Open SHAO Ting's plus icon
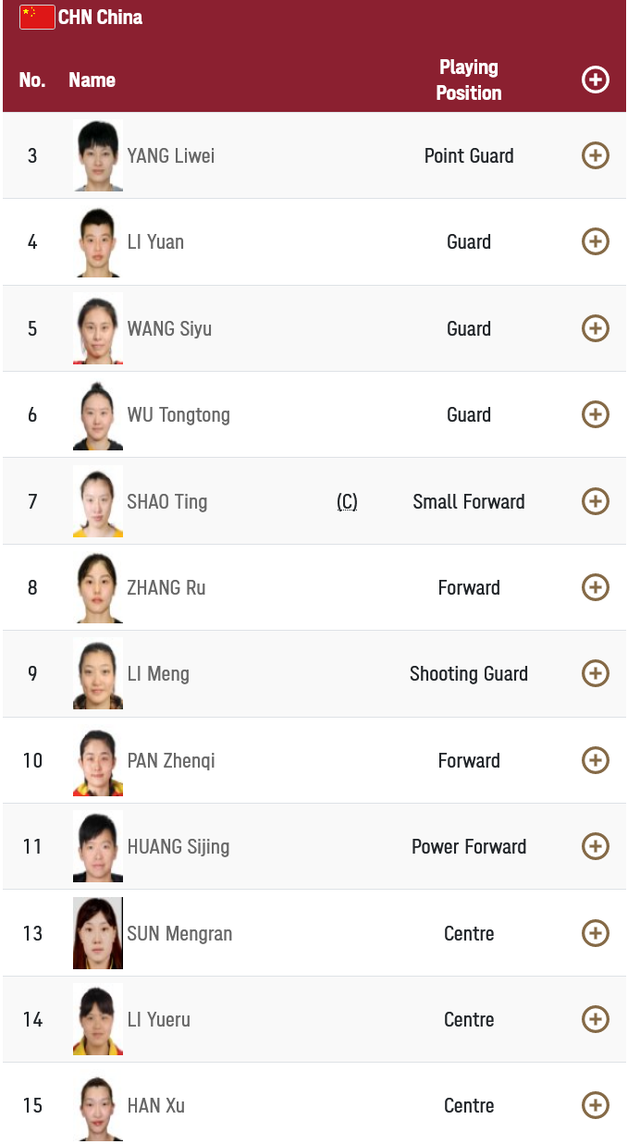 (595, 501)
